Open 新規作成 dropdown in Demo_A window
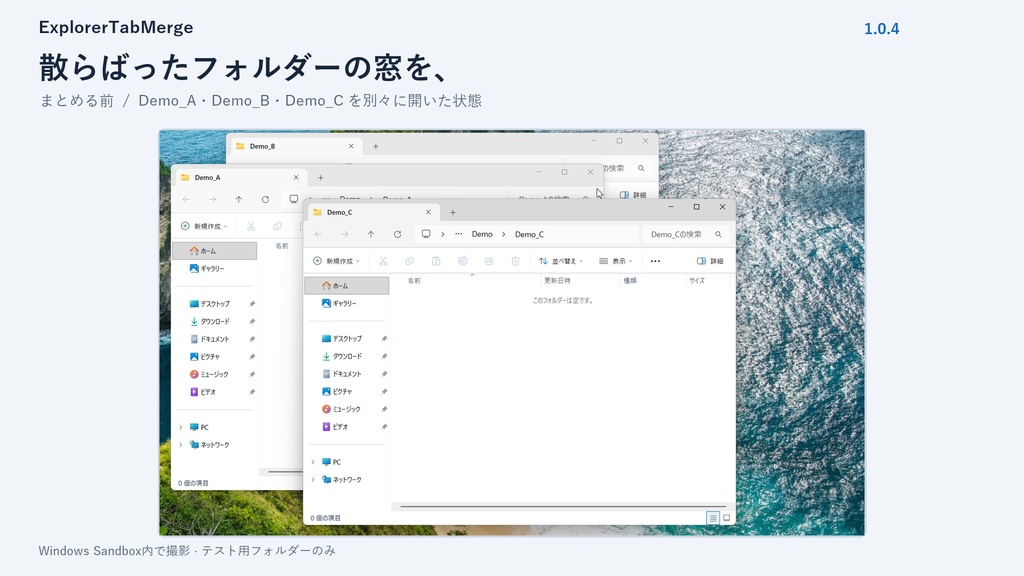Viewport: 1024px width, 576px height. tap(204, 227)
